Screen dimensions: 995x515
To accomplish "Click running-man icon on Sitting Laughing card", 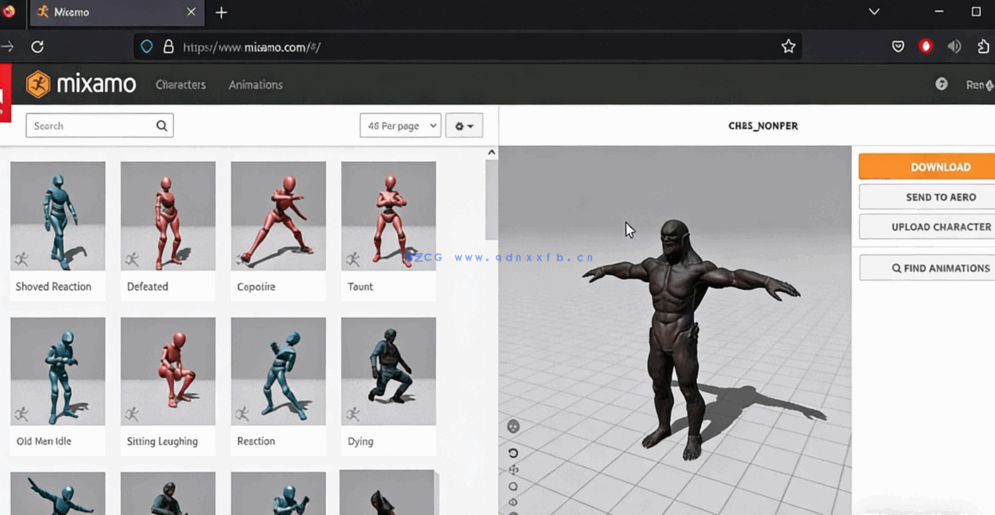I will (132, 414).
